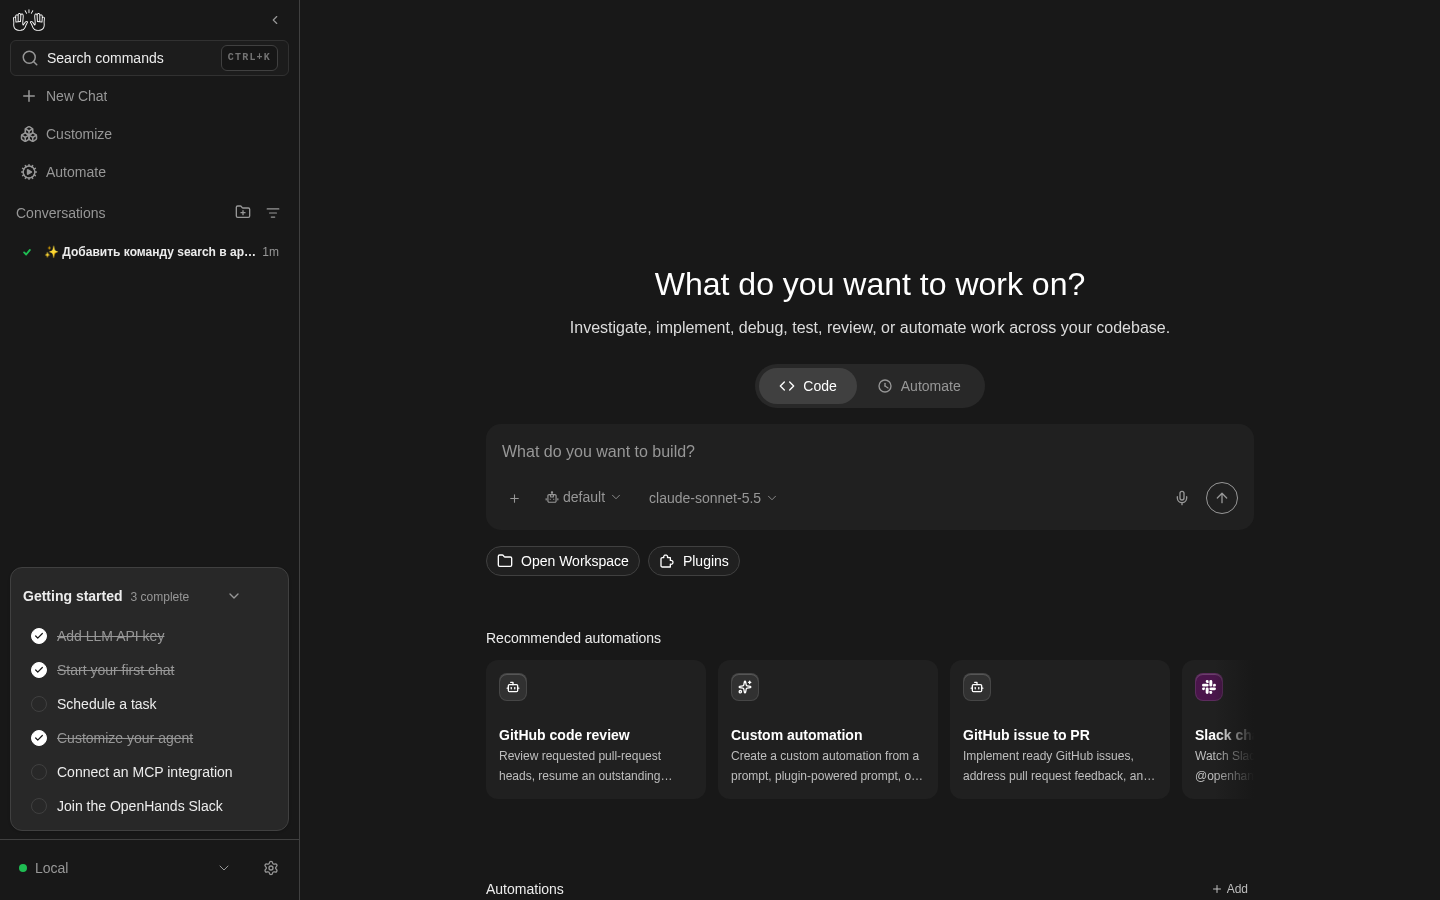Start a New Chat
The width and height of the screenshot is (1440, 900).
point(149,96)
